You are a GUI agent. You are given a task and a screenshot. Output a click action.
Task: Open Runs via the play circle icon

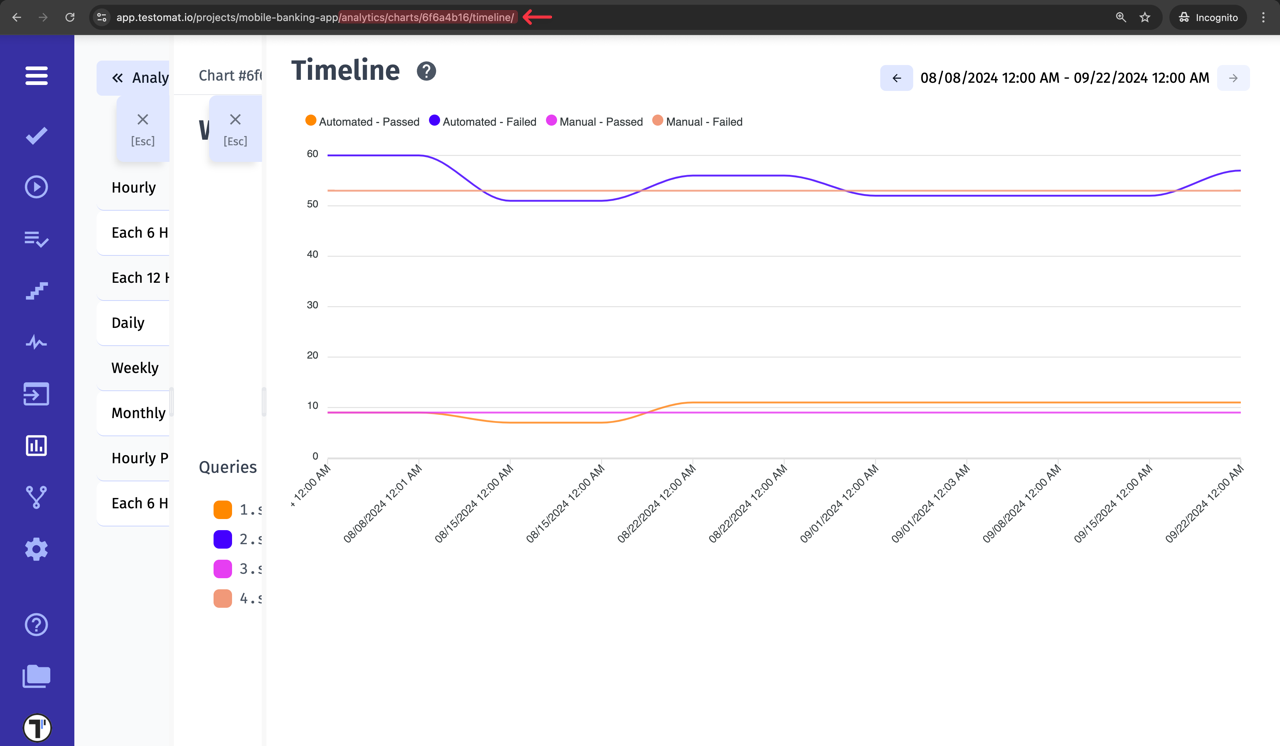(36, 186)
